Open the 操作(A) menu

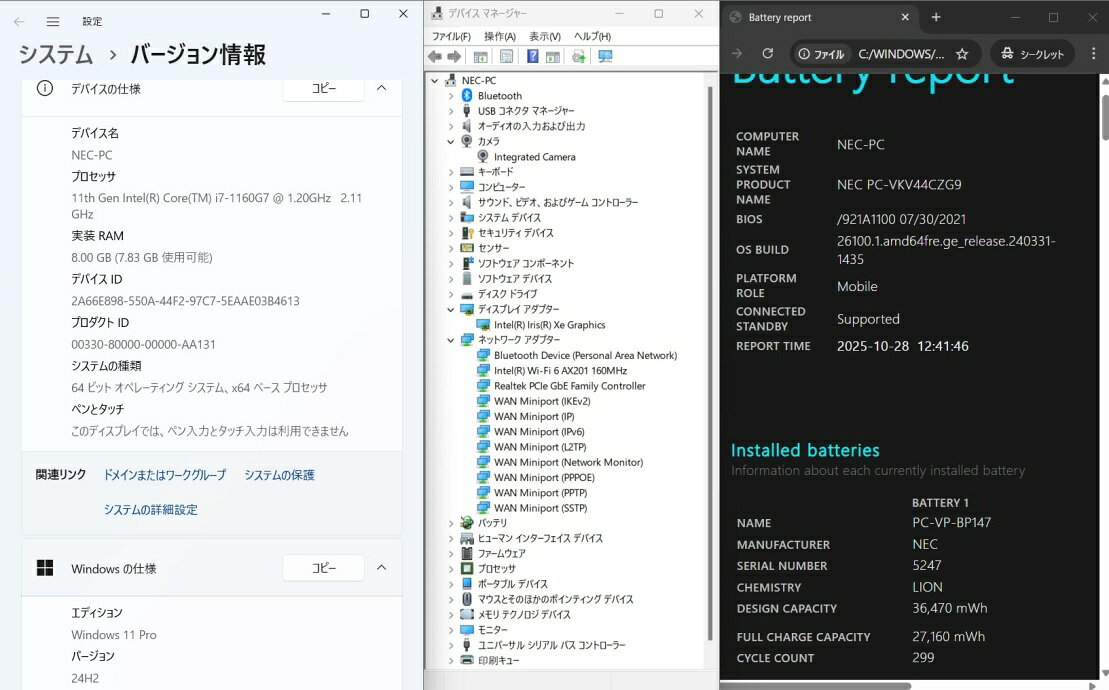500,36
